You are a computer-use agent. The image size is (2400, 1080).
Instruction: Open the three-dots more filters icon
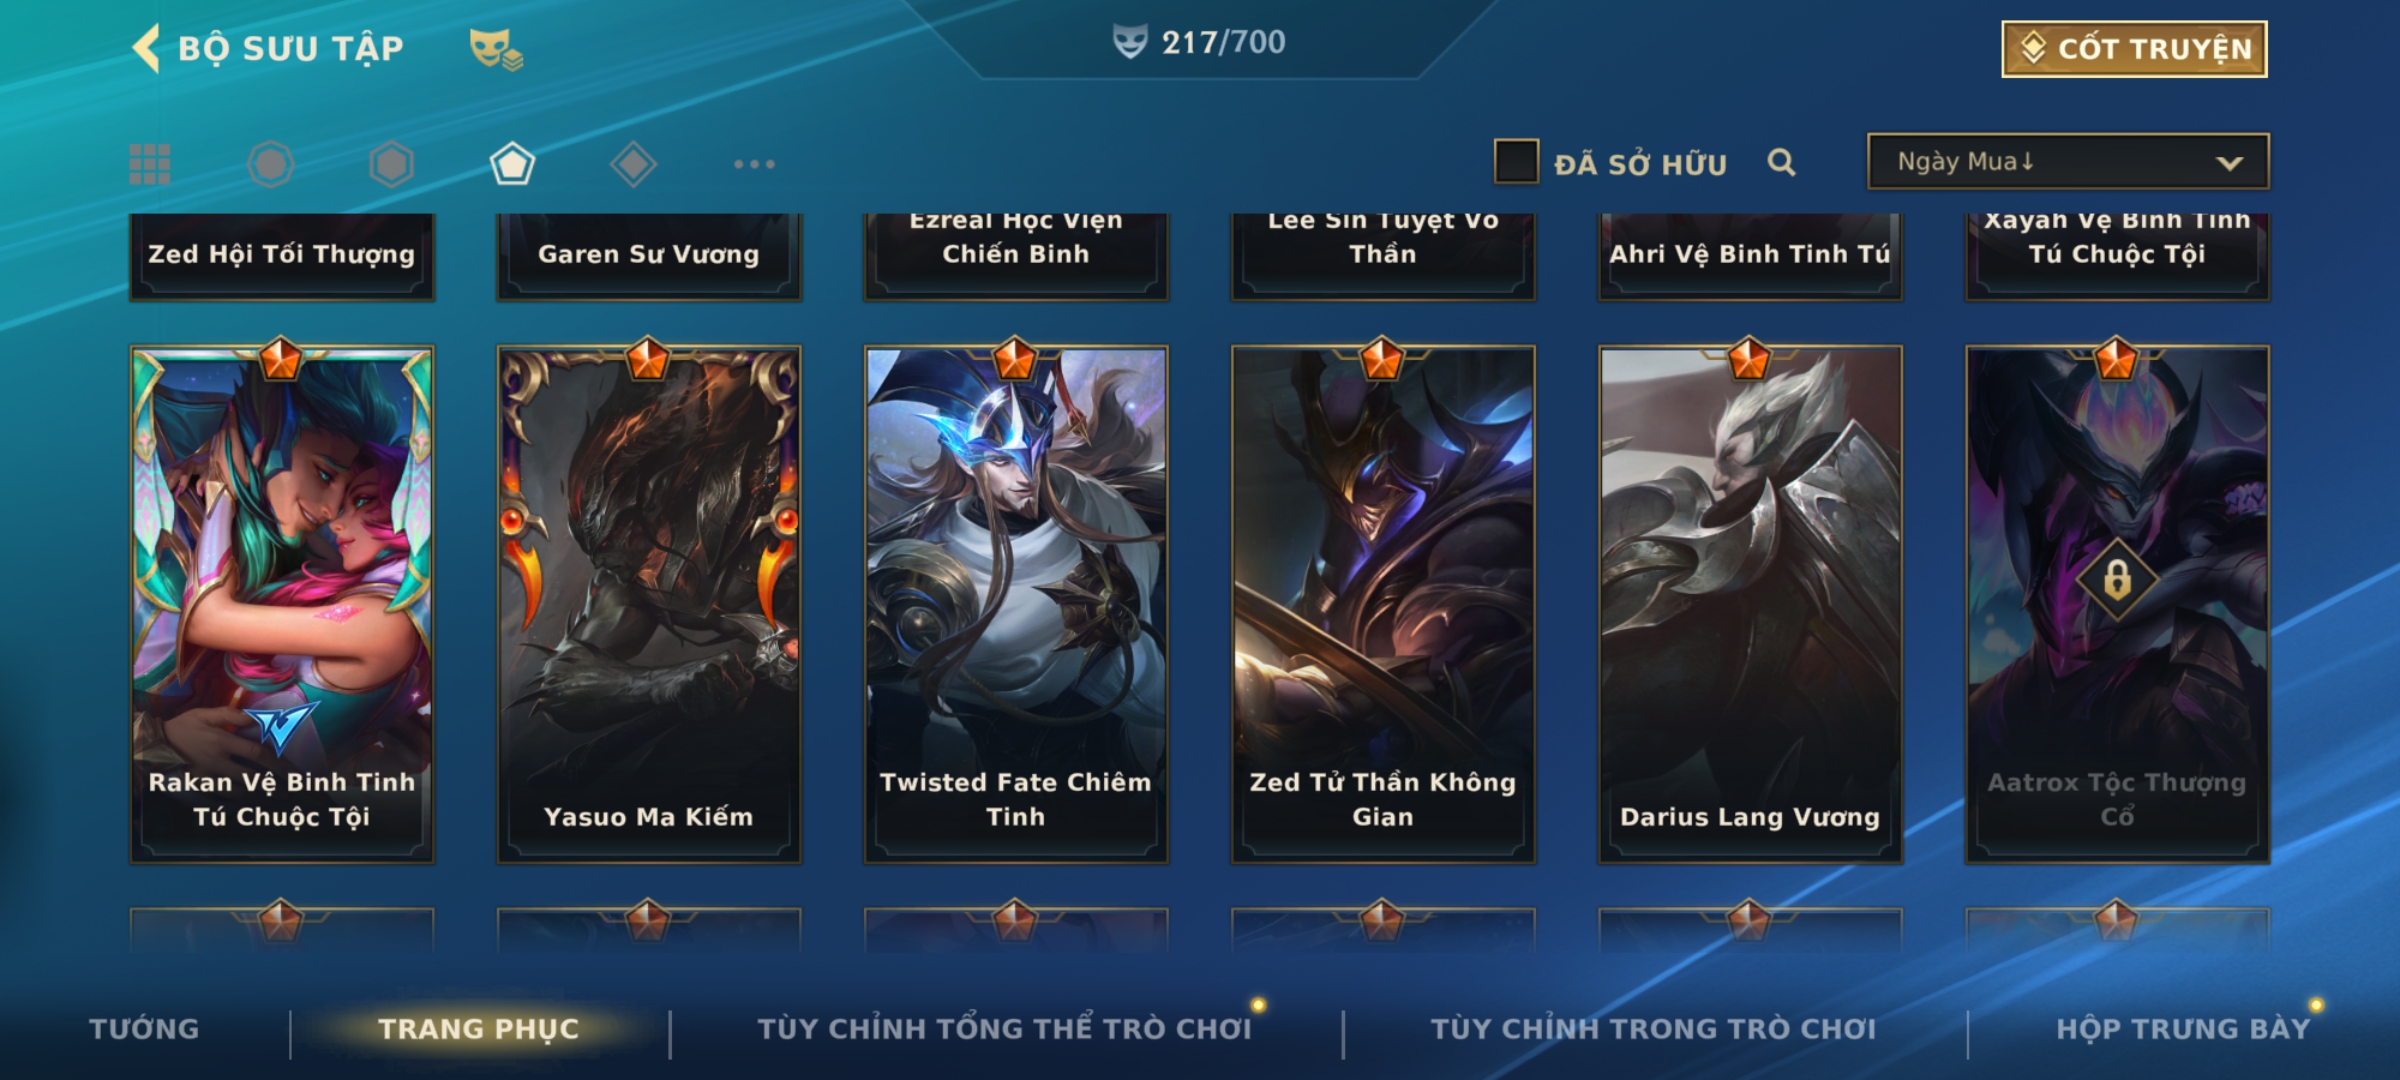754,164
